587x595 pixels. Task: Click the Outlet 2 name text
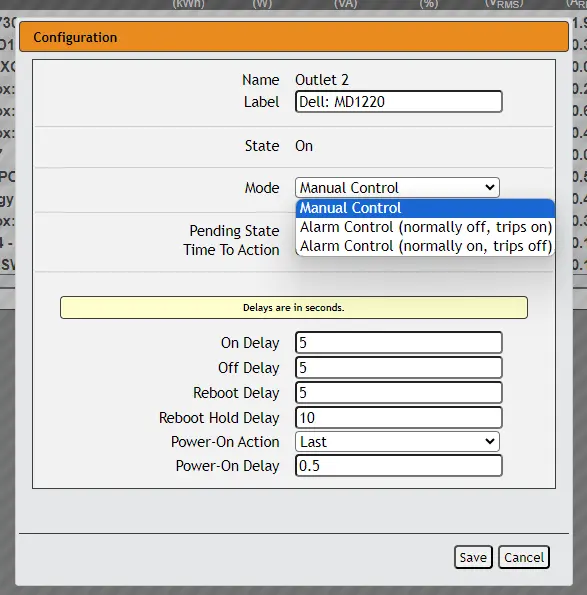[322, 80]
